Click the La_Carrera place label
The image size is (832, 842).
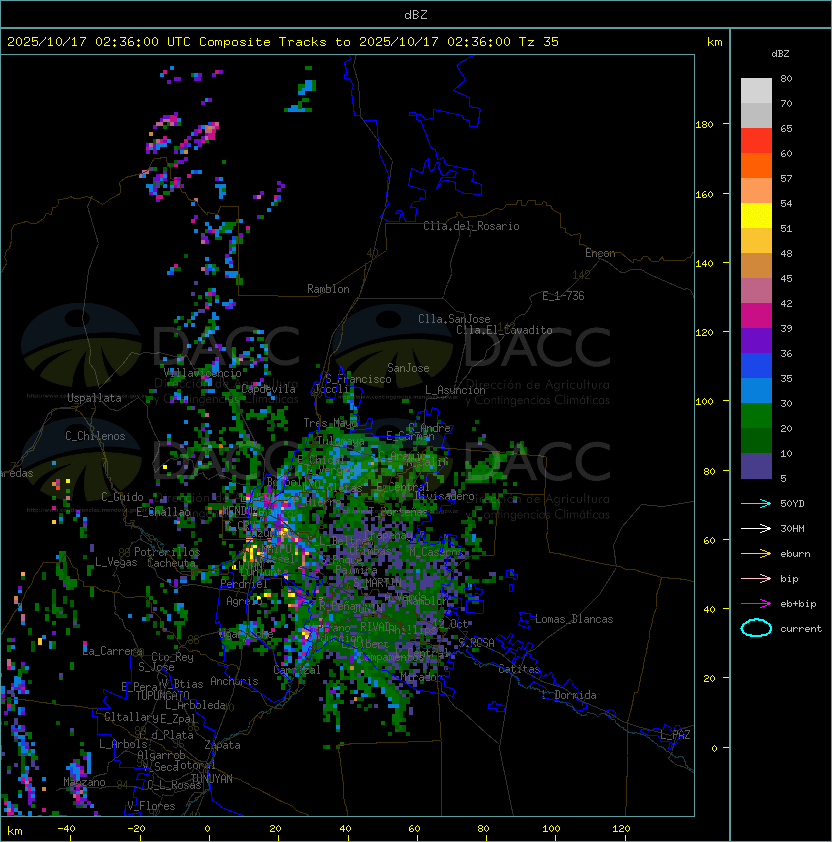pyautogui.click(x=113, y=651)
